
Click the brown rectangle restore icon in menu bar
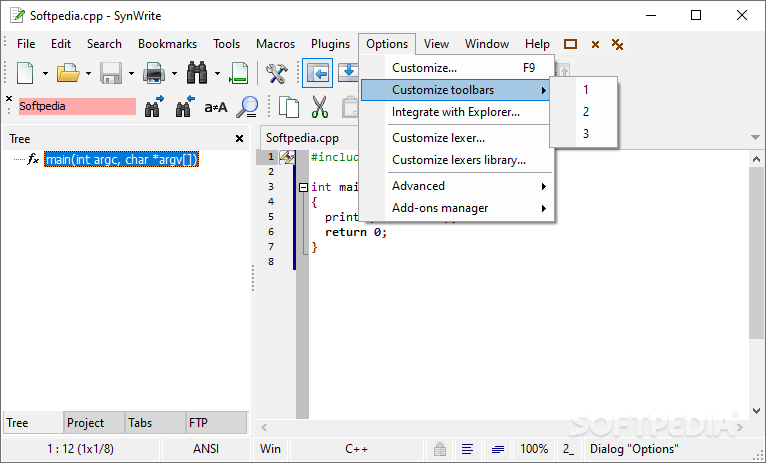click(570, 44)
